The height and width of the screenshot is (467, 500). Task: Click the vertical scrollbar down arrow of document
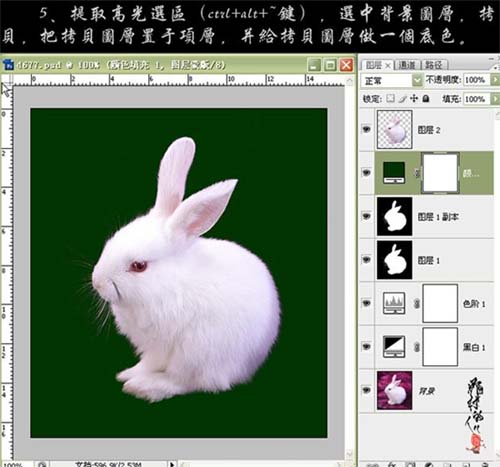(x=349, y=453)
